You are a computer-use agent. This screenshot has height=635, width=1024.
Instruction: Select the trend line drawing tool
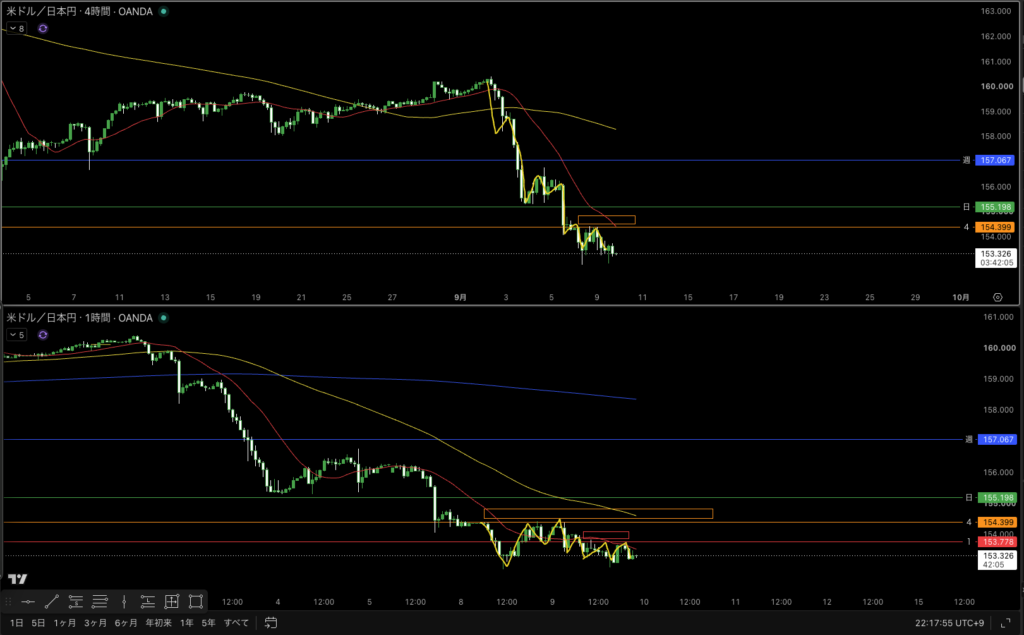tap(52, 602)
